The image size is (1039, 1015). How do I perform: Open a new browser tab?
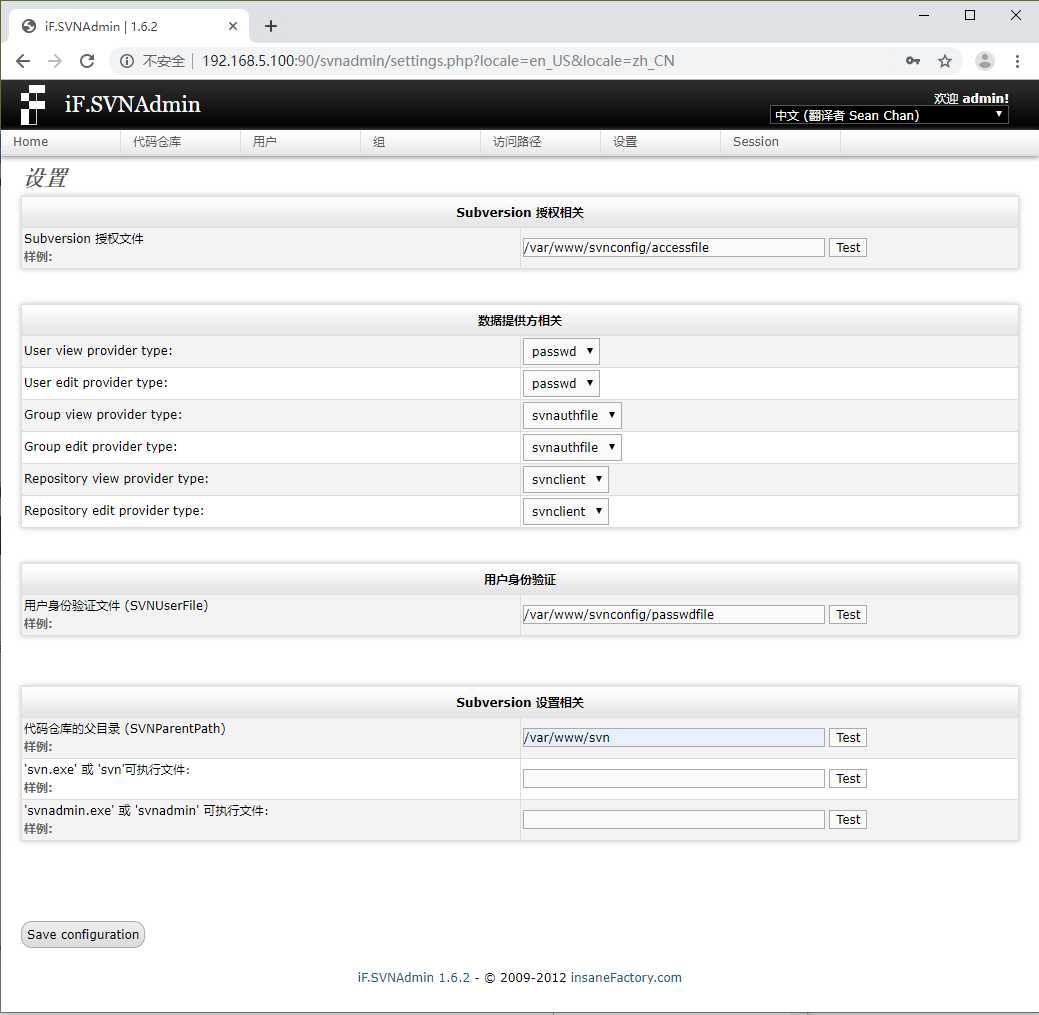(271, 26)
